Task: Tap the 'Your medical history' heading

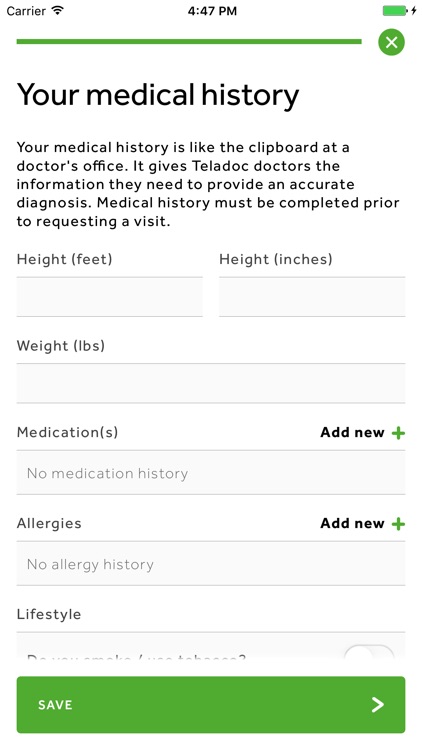Action: [158, 94]
